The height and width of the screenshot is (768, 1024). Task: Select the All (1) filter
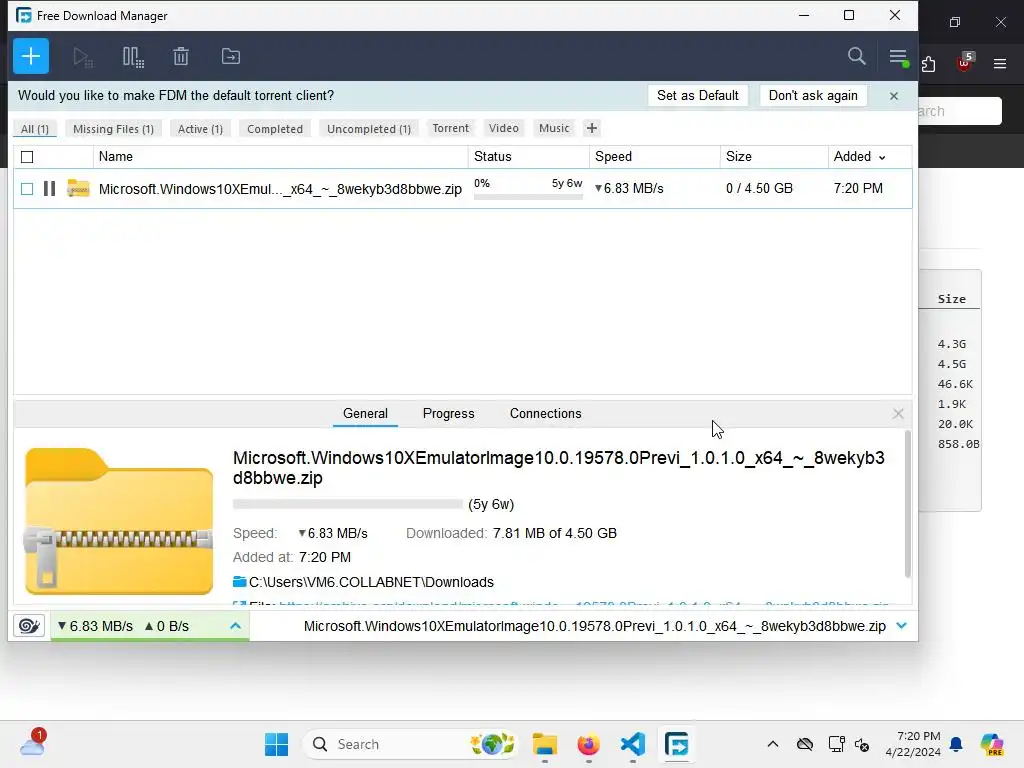point(35,129)
